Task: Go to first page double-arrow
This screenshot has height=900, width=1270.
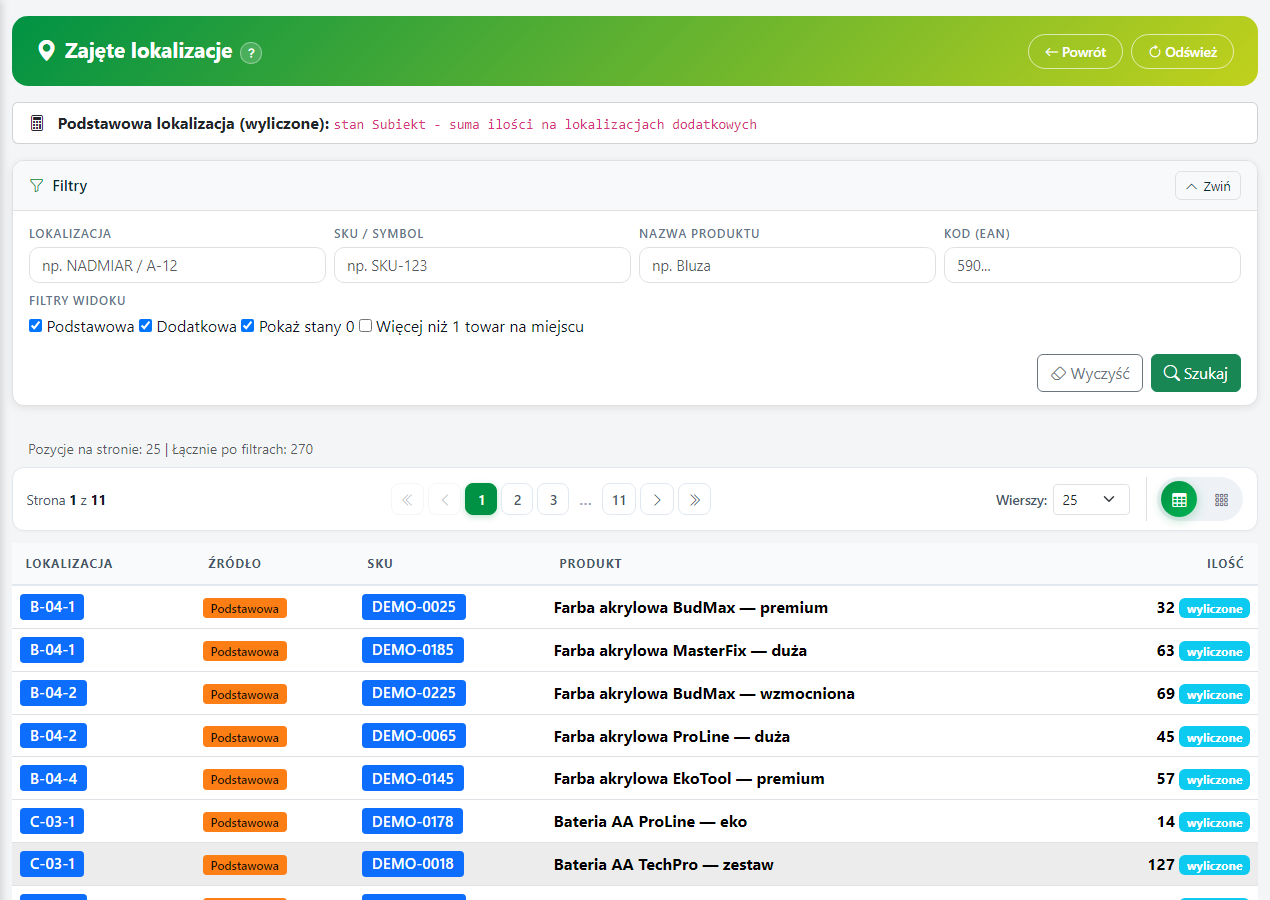Action: [x=407, y=500]
